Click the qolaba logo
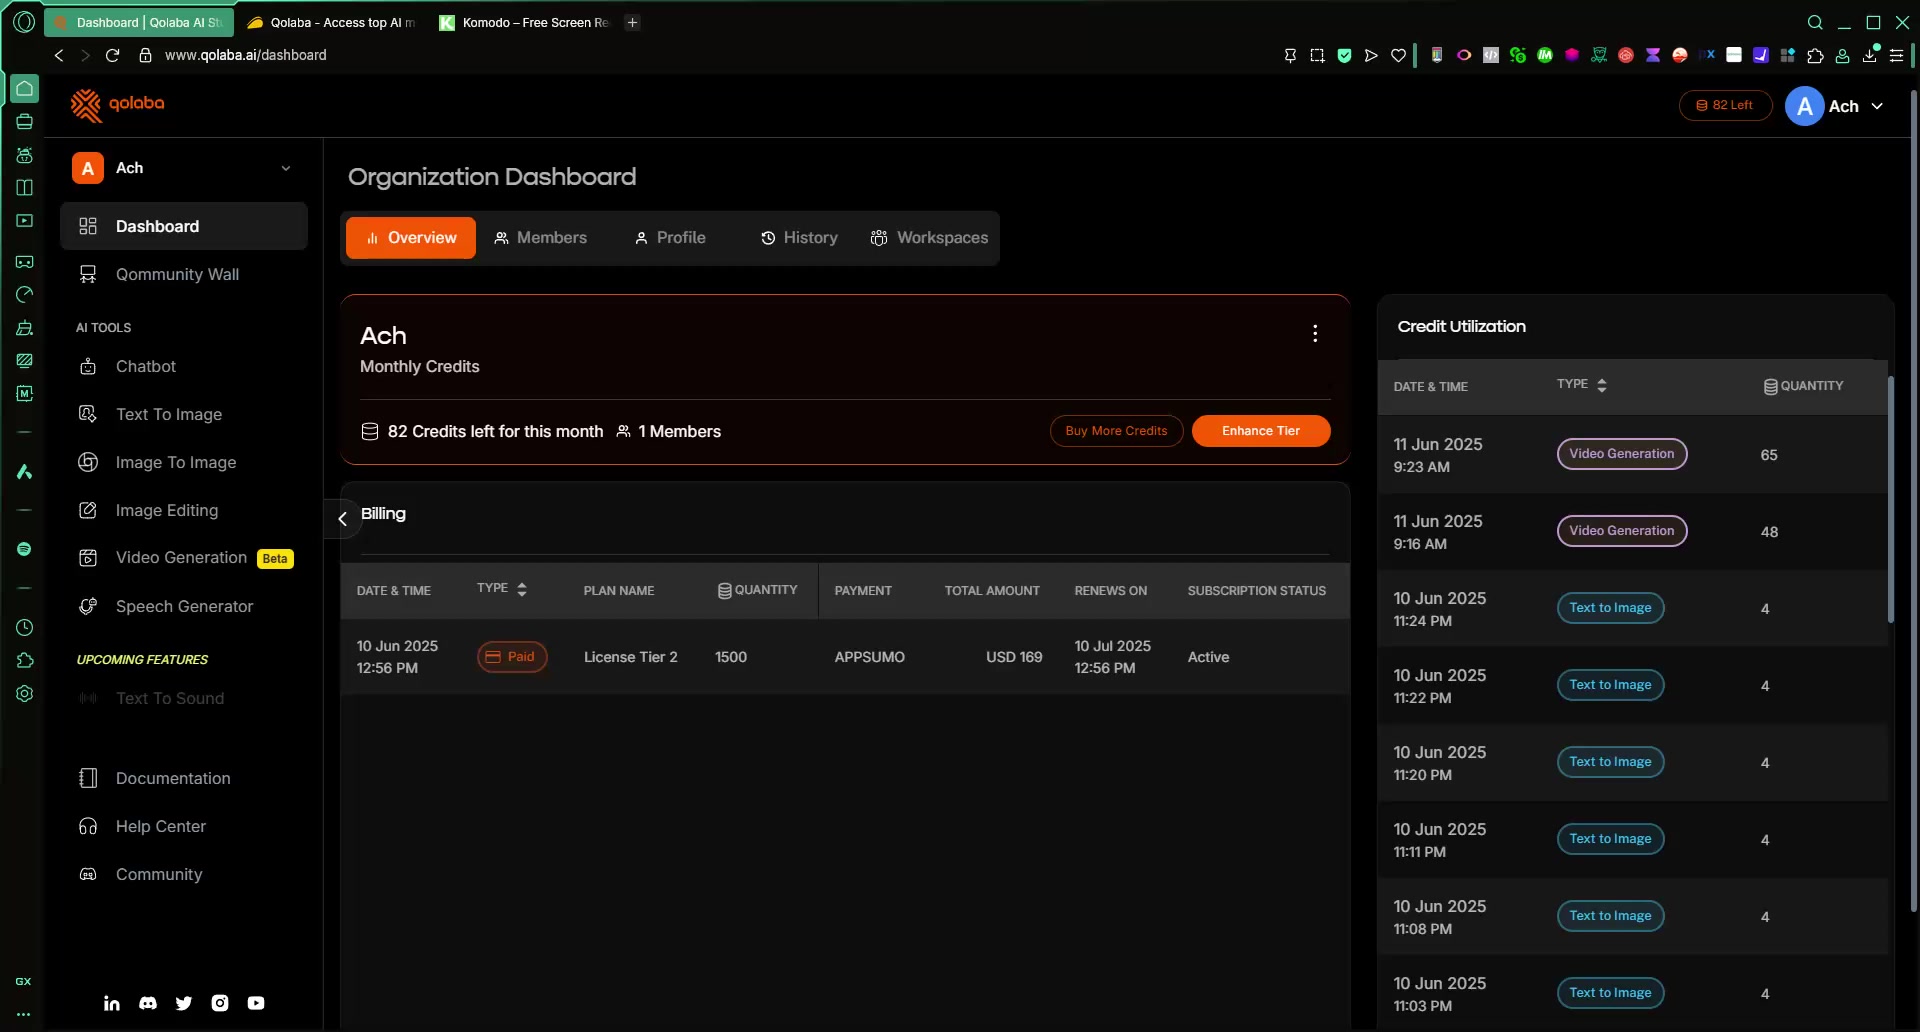The image size is (1920, 1032). point(118,104)
